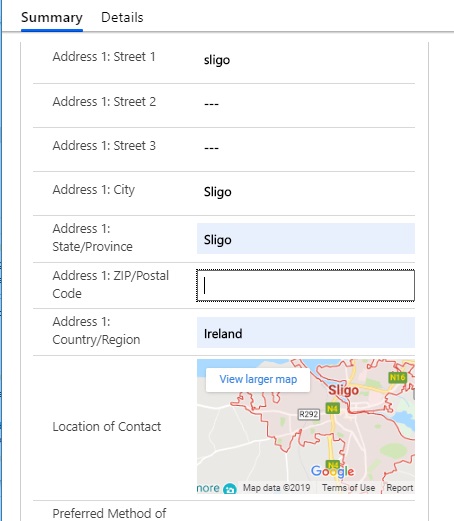Click the Address 1: Street 3 label

(x=104, y=146)
